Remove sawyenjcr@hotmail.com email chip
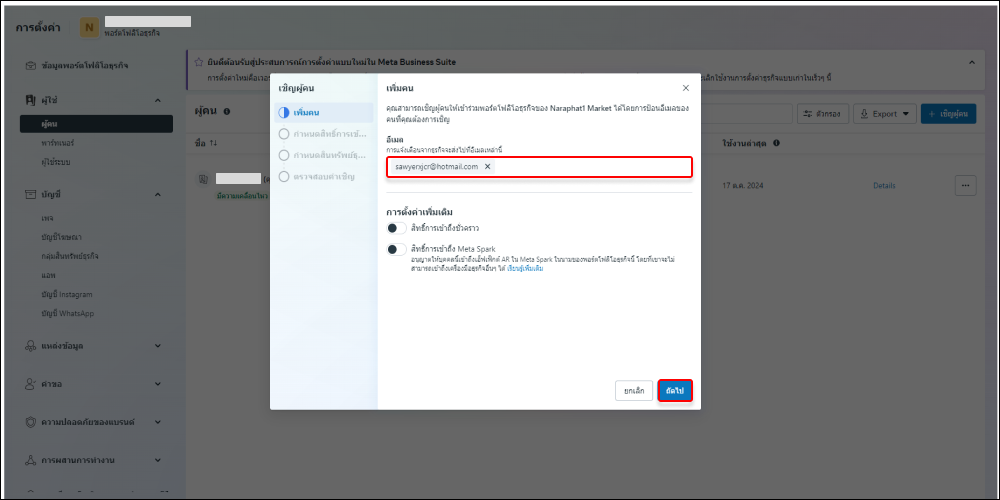 click(487, 166)
